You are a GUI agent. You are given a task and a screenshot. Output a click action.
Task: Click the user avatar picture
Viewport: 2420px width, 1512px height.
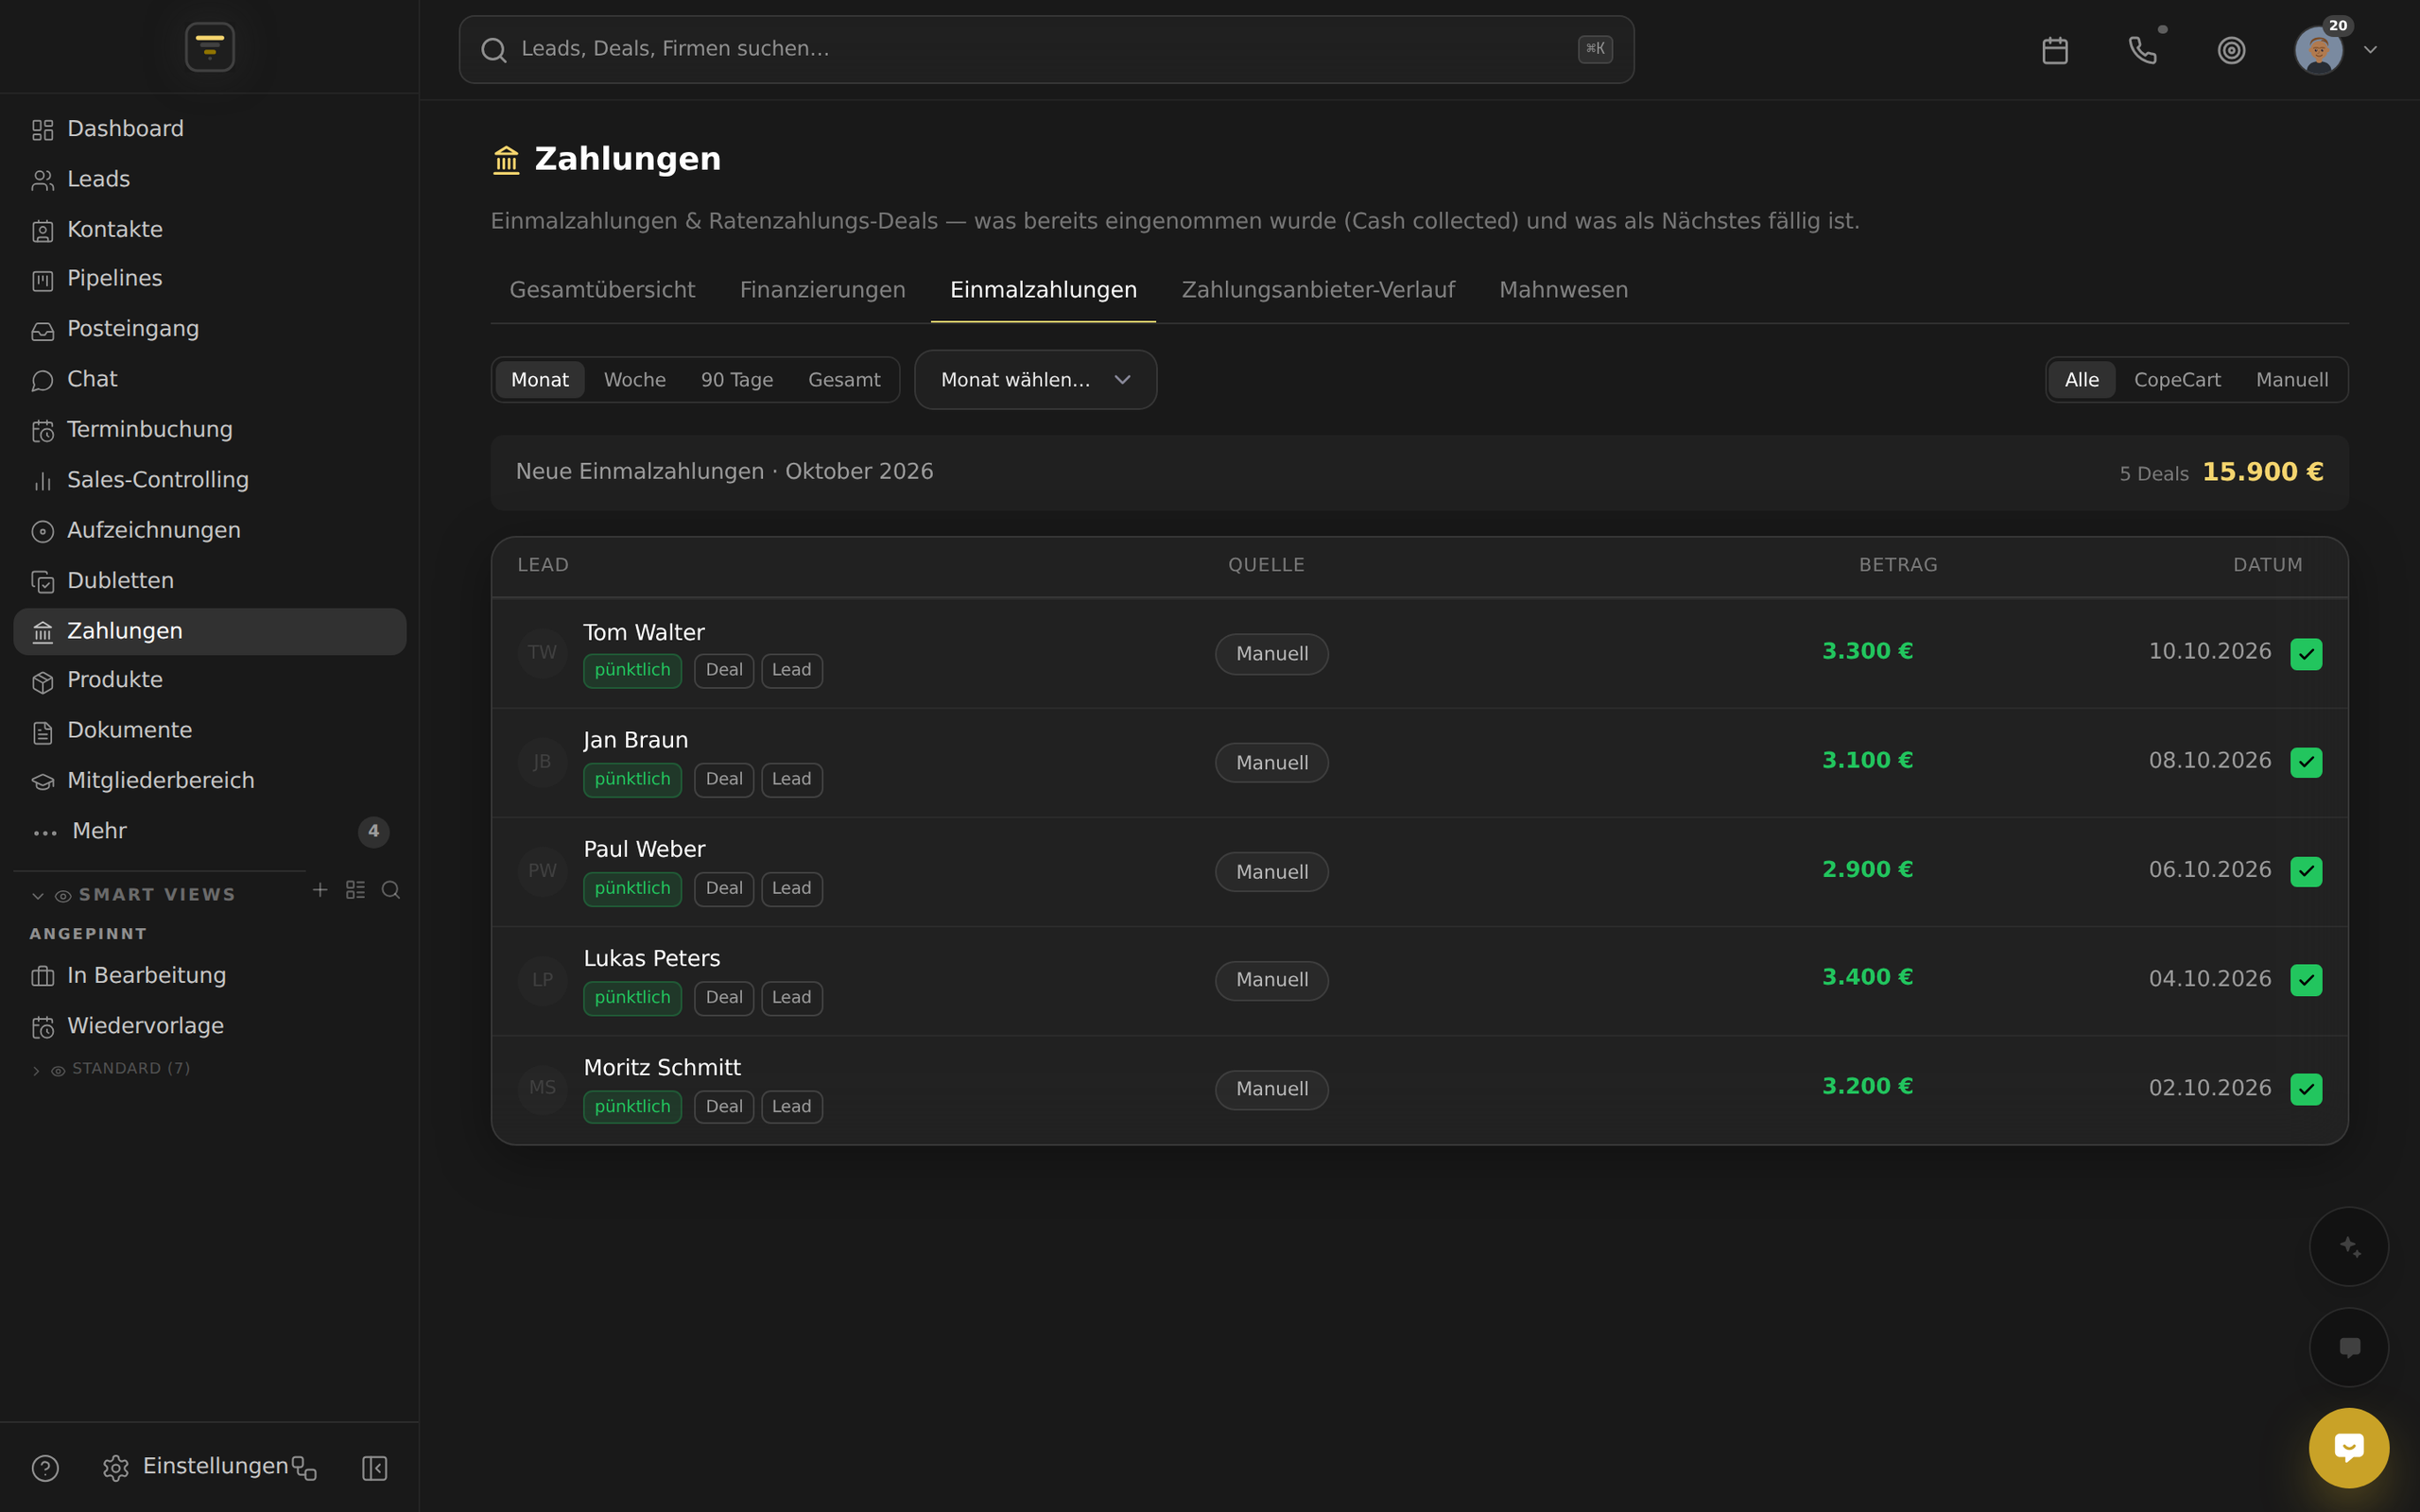(x=2318, y=50)
